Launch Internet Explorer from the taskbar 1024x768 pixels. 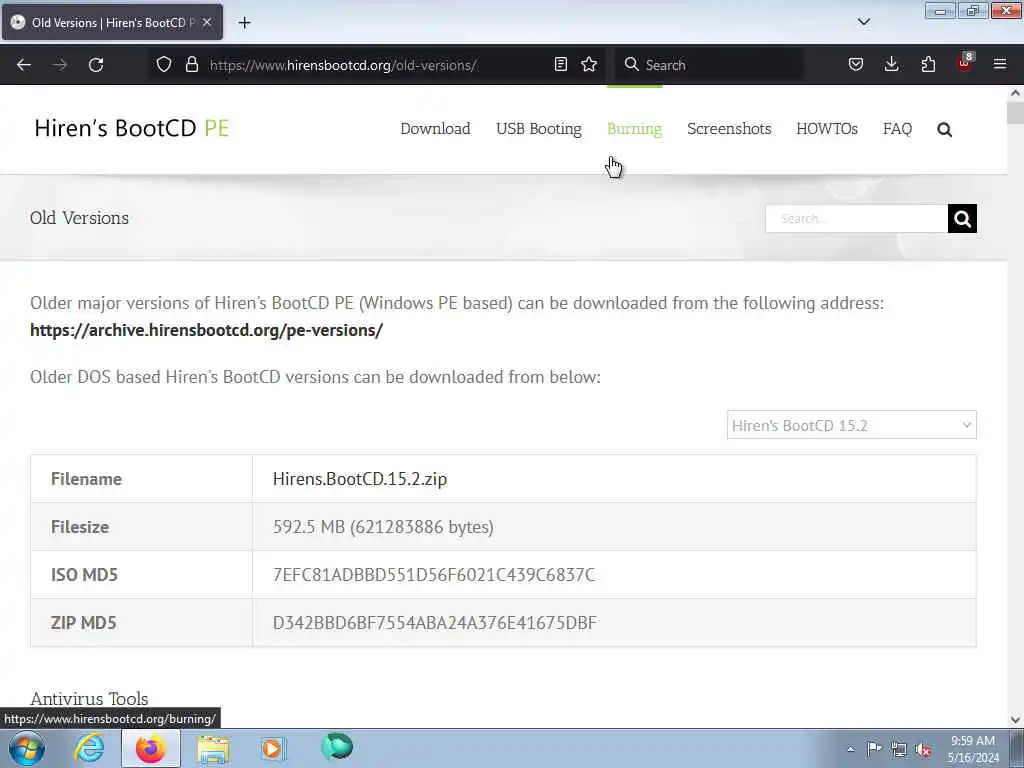89,748
